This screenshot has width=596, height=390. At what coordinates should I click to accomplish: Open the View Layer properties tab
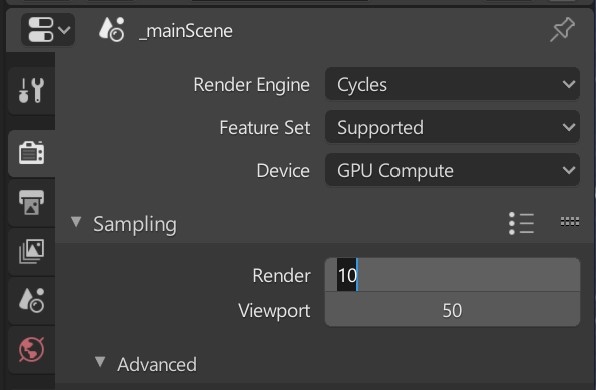[x=32, y=251]
